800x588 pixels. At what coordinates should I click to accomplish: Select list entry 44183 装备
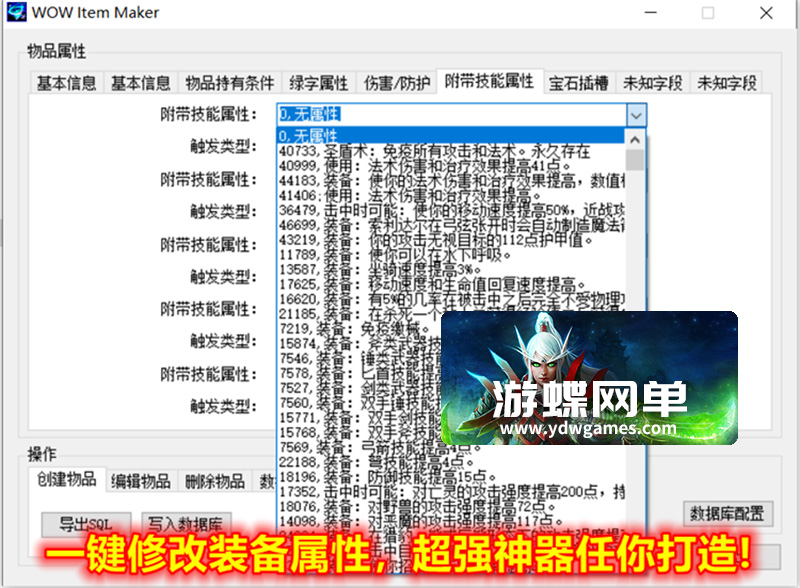click(x=451, y=181)
